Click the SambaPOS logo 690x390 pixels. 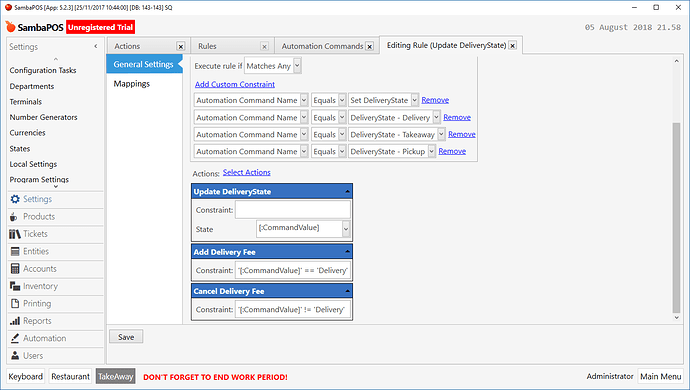(x=35, y=27)
